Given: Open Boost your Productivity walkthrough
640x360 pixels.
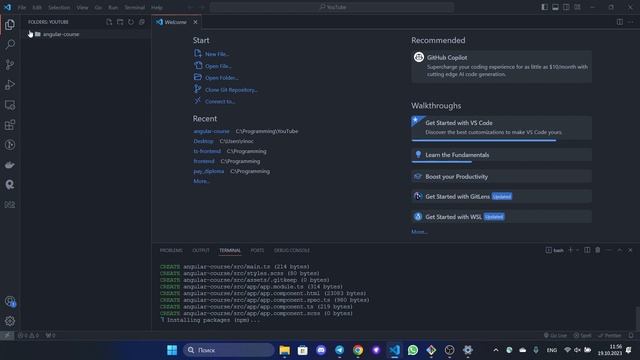Looking at the screenshot, I should pyautogui.click(x=501, y=176).
